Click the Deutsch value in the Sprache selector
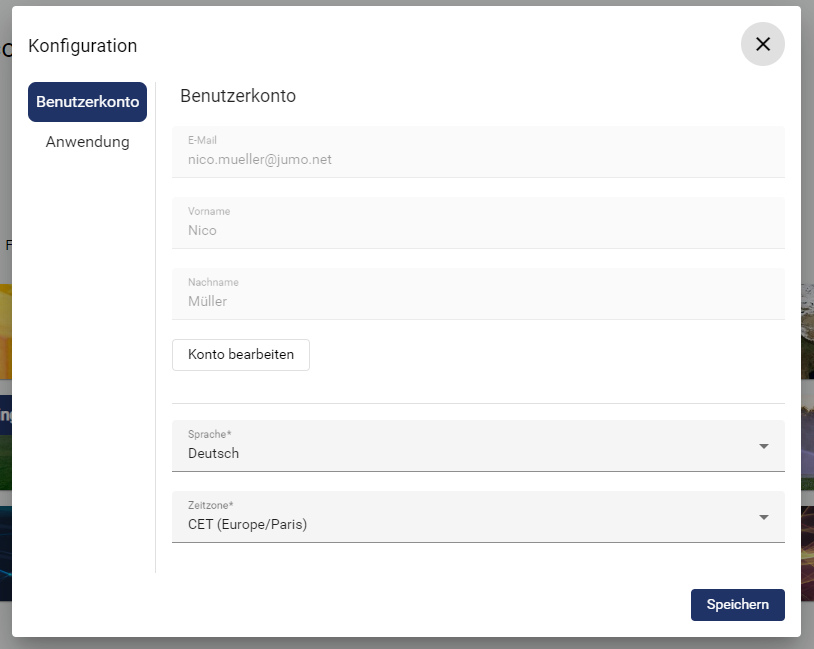Image resolution: width=814 pixels, height=649 pixels. (x=214, y=454)
